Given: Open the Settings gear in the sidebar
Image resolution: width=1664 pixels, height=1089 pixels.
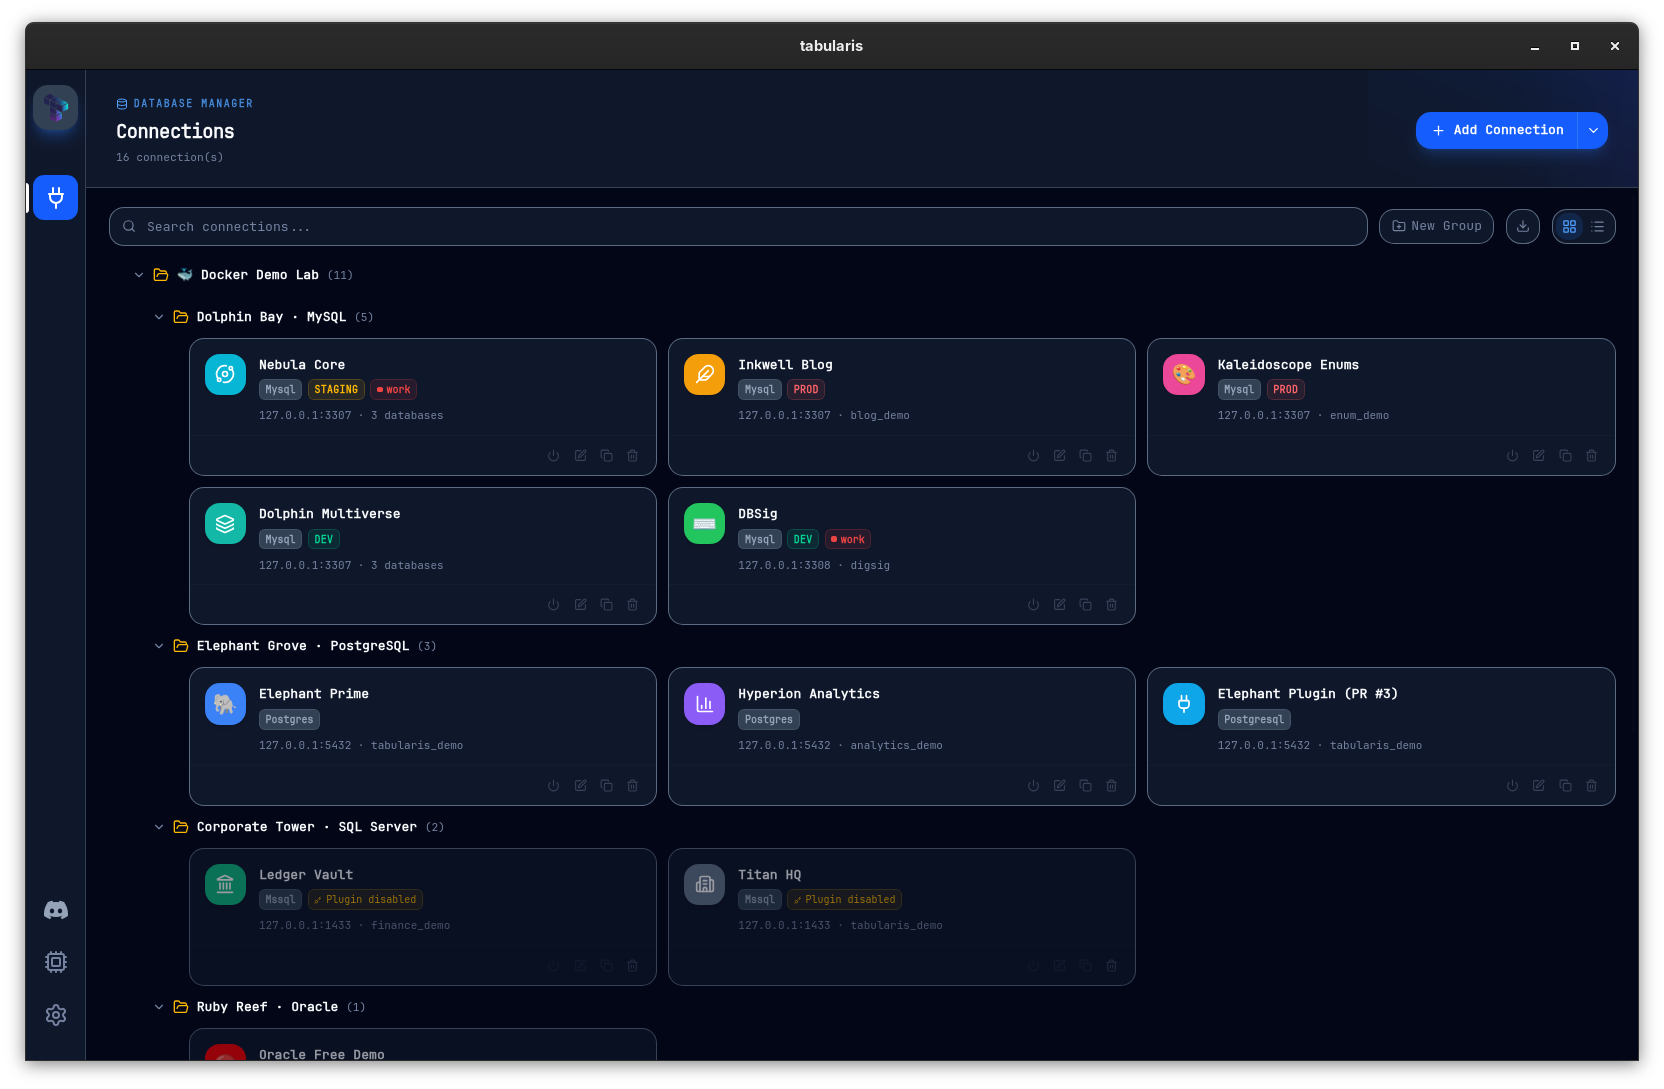Looking at the screenshot, I should (x=56, y=1015).
